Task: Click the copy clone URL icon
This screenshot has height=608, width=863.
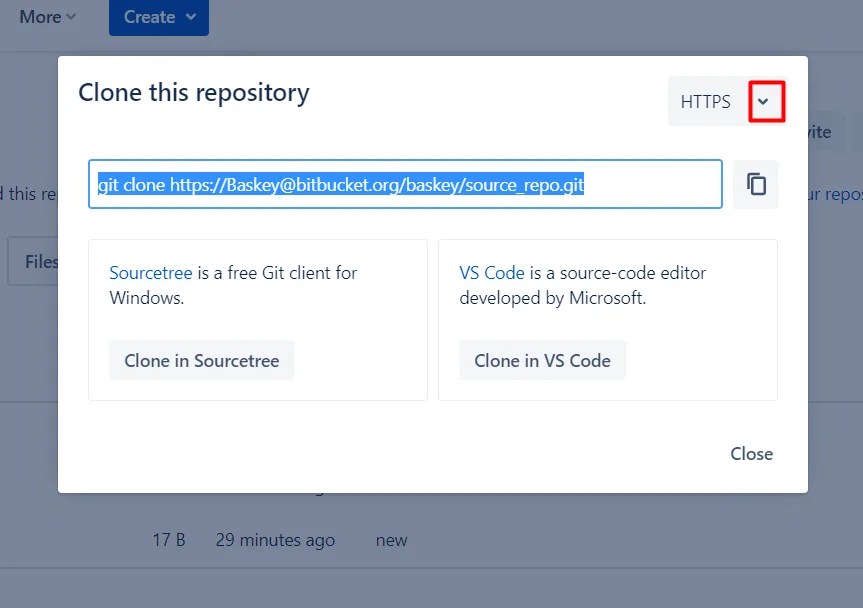Action: 755,184
